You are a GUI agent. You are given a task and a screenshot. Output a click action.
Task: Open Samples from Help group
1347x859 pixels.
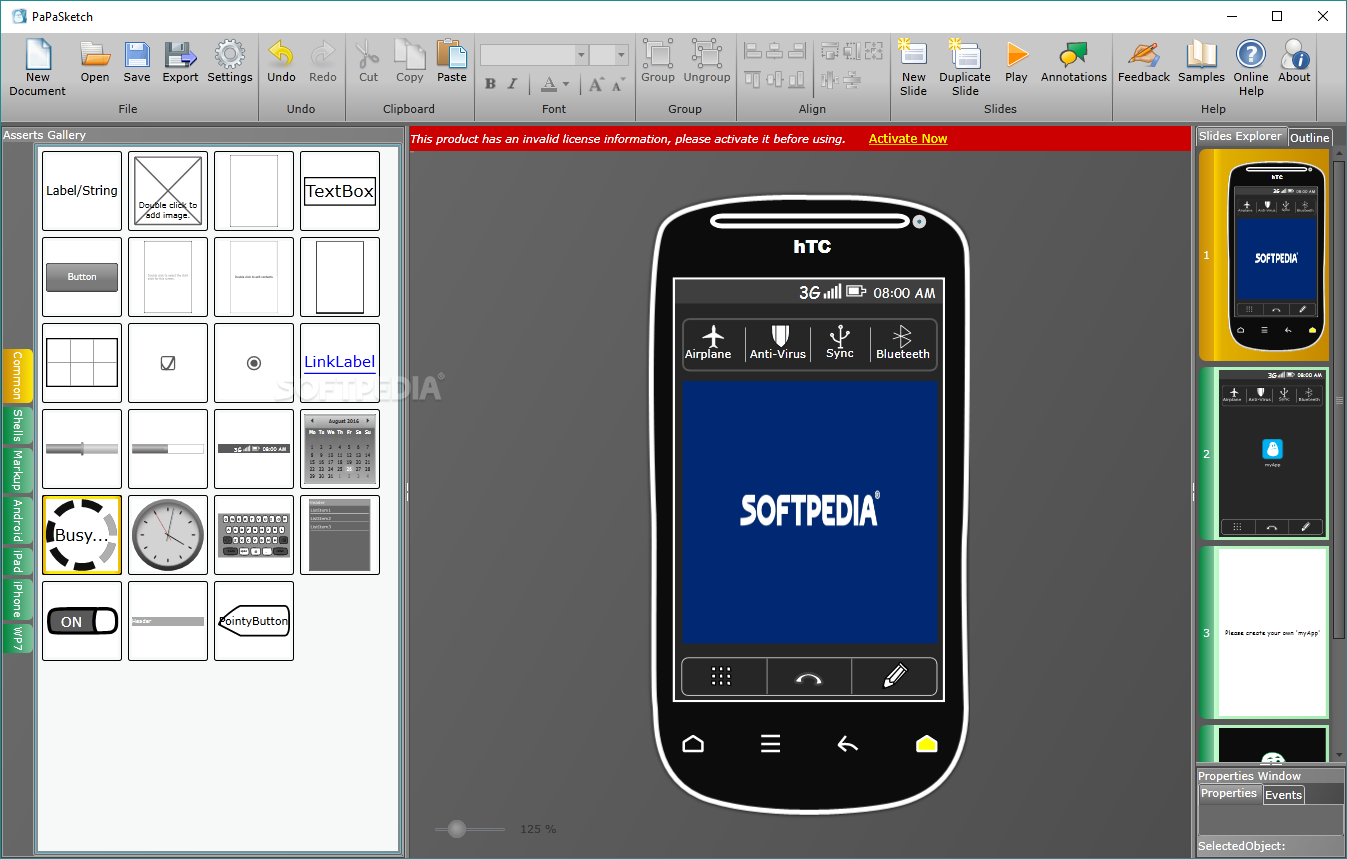point(1201,61)
